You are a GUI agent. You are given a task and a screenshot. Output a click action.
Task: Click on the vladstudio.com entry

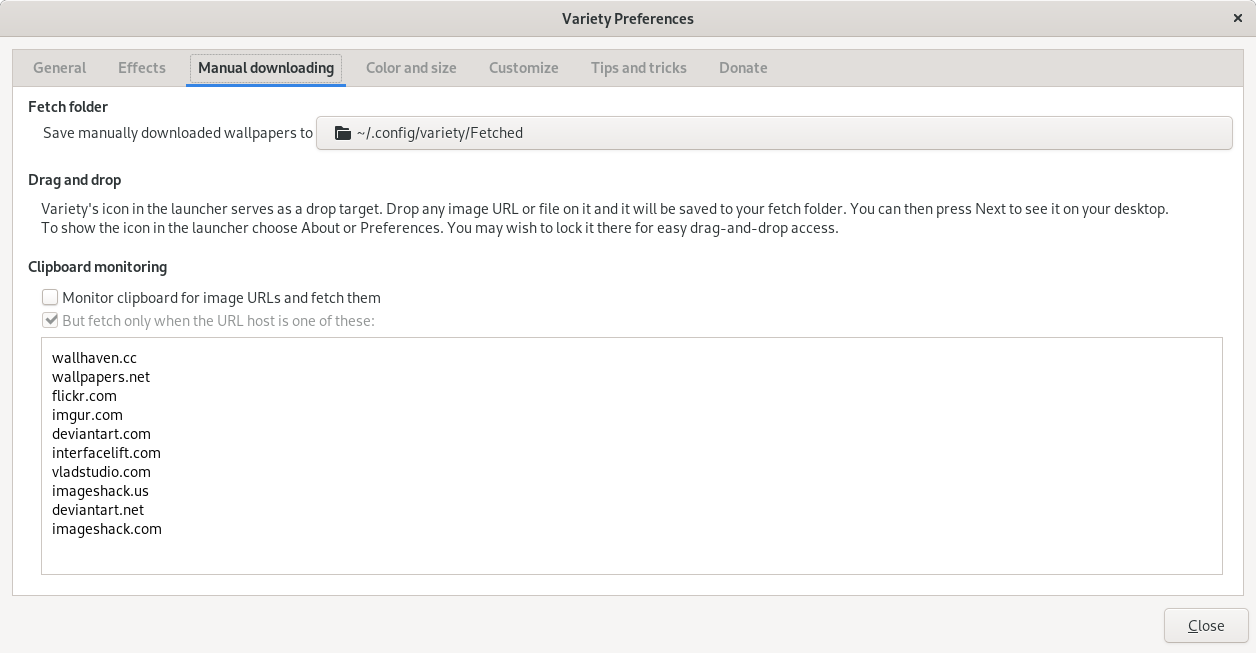(x=101, y=472)
